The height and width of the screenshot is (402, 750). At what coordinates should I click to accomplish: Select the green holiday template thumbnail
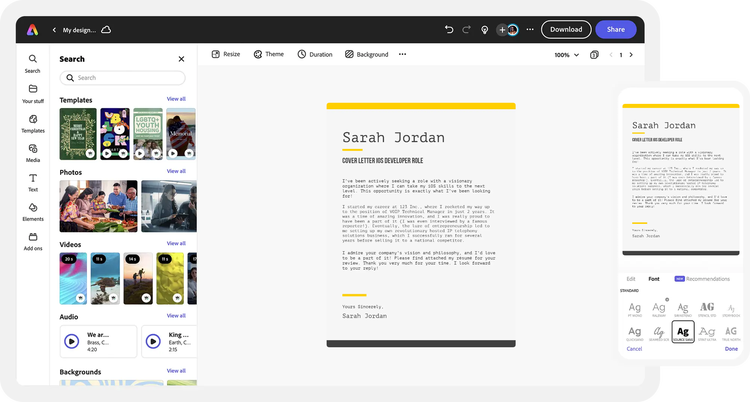tap(78, 134)
